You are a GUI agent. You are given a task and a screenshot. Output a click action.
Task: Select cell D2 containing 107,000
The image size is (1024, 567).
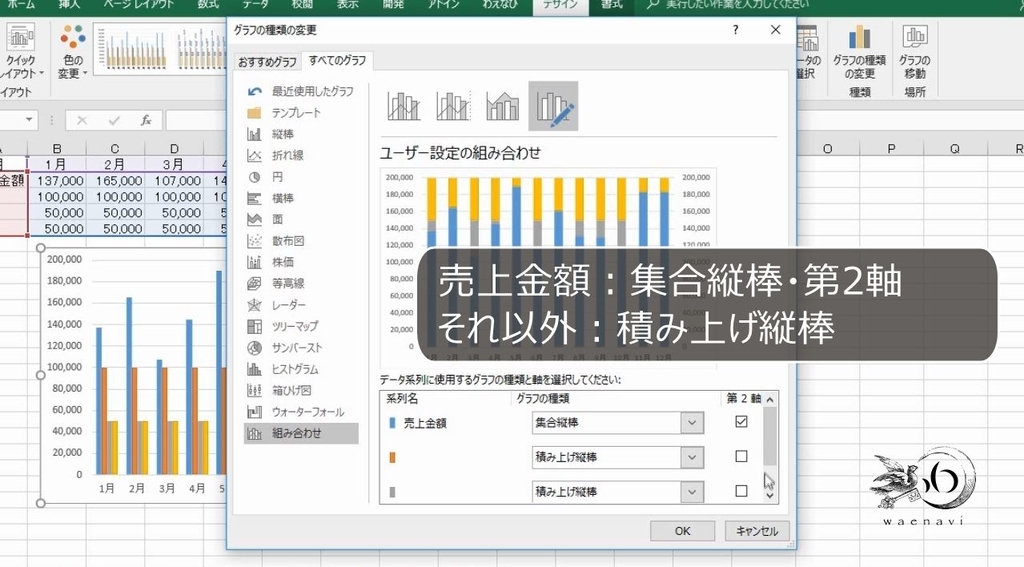(174, 181)
